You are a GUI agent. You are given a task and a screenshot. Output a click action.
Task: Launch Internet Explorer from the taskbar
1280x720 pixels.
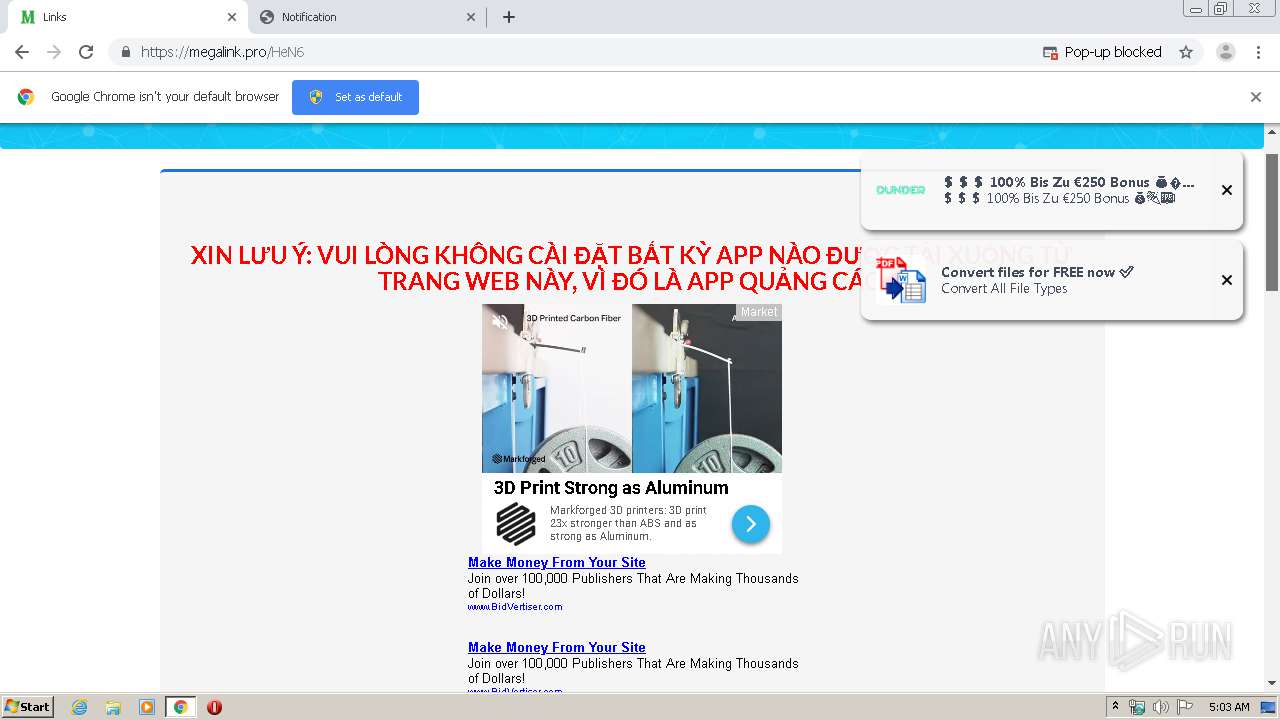(x=79, y=707)
